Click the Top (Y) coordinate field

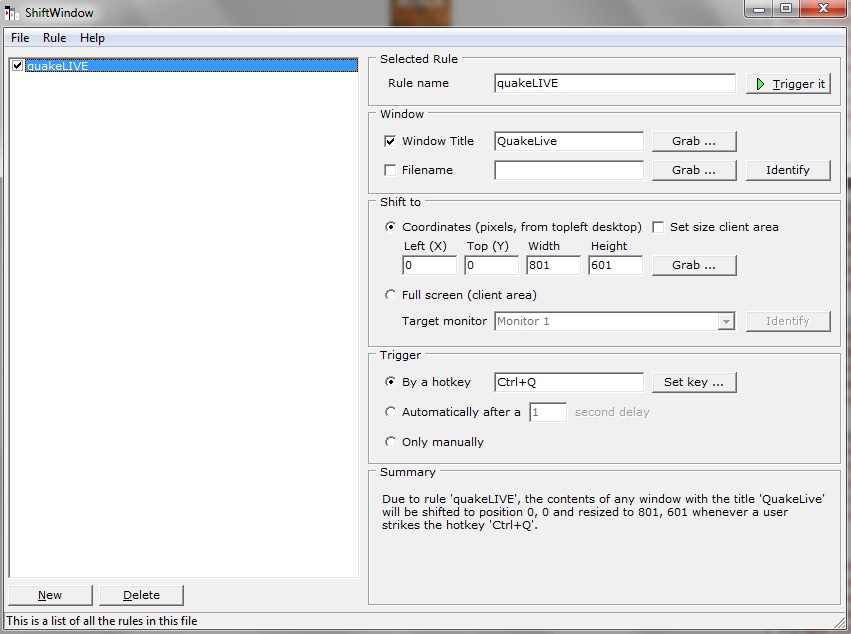click(x=491, y=265)
